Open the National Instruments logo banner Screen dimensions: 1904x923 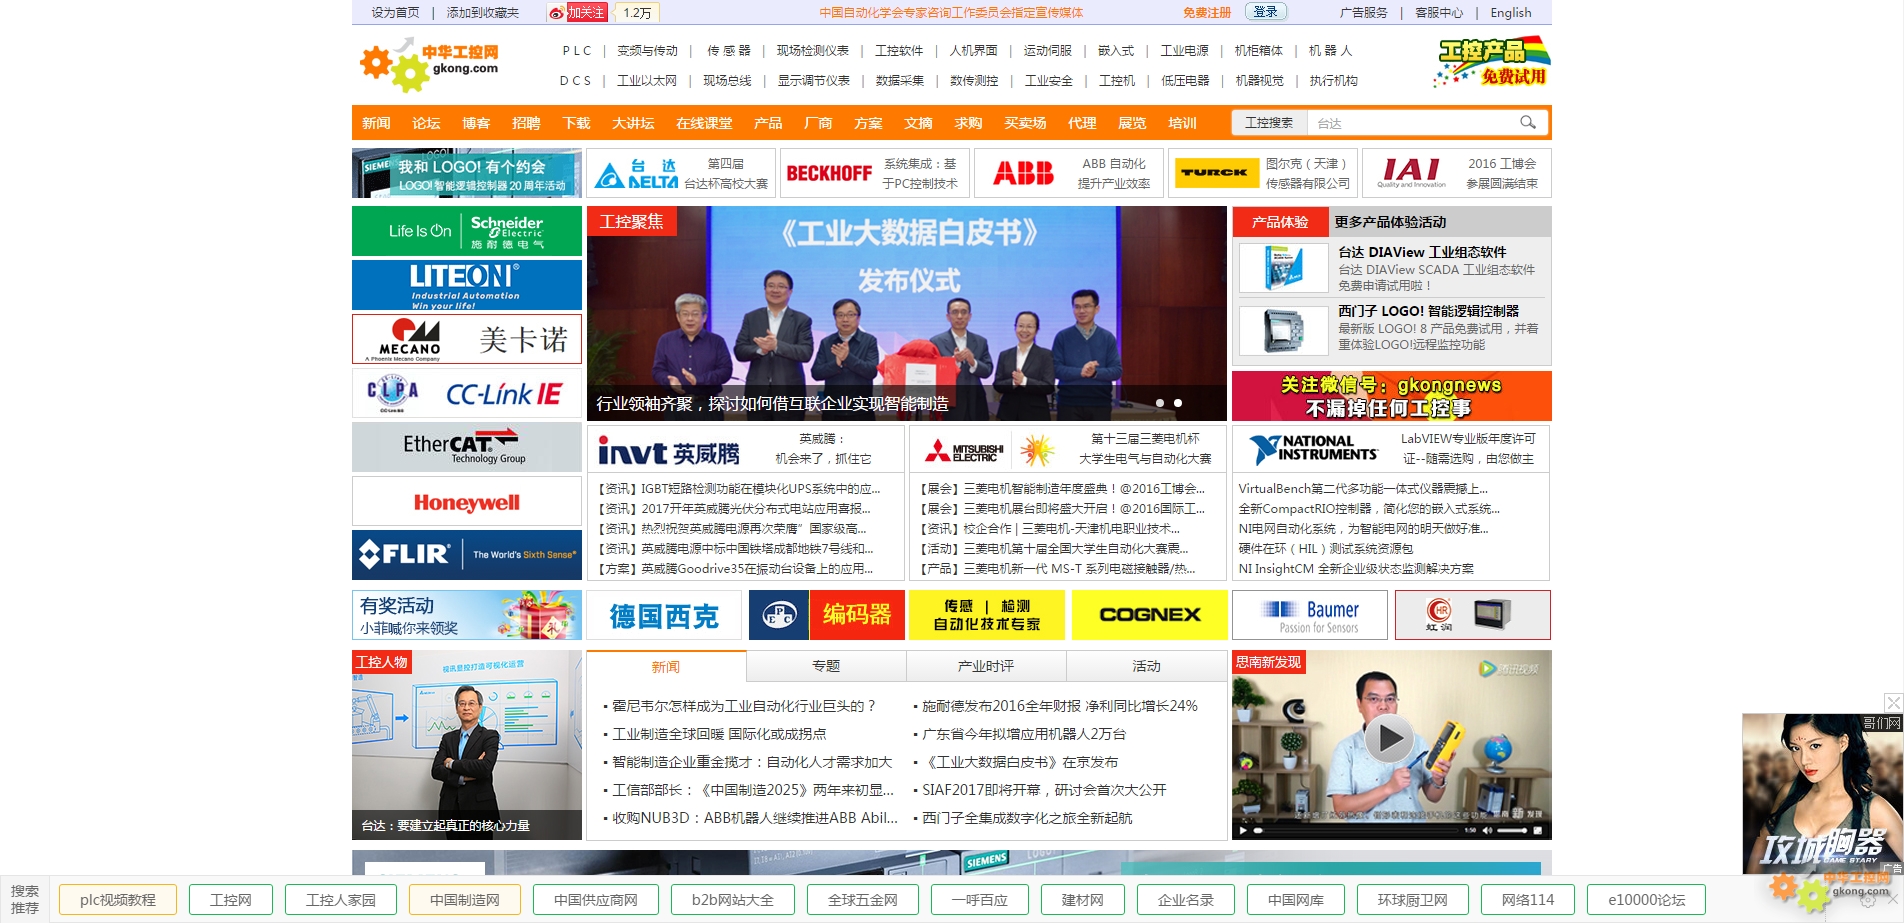[1313, 449]
